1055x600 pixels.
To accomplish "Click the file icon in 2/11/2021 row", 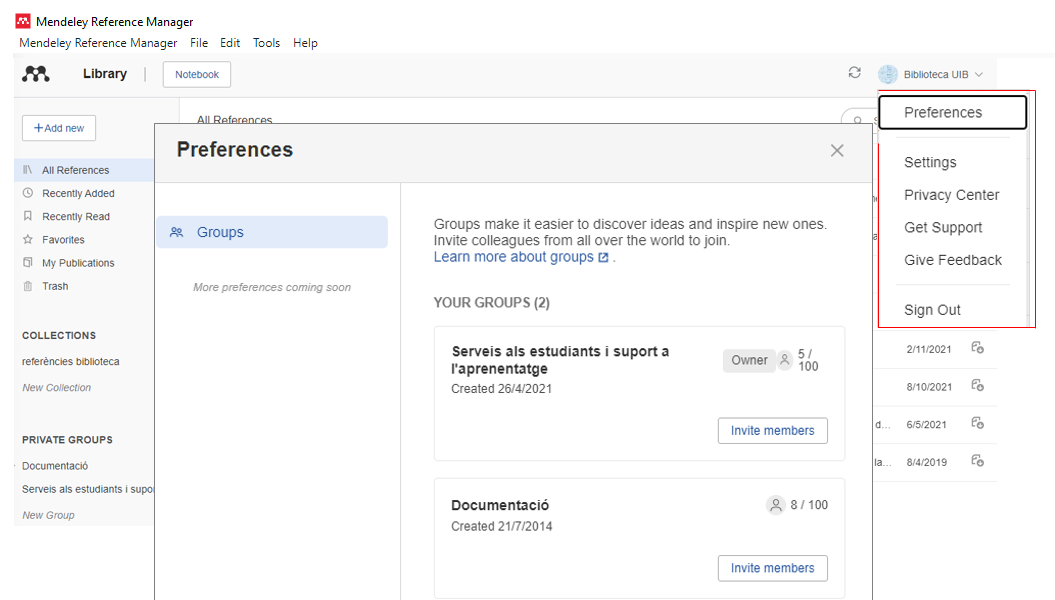I will pos(978,348).
